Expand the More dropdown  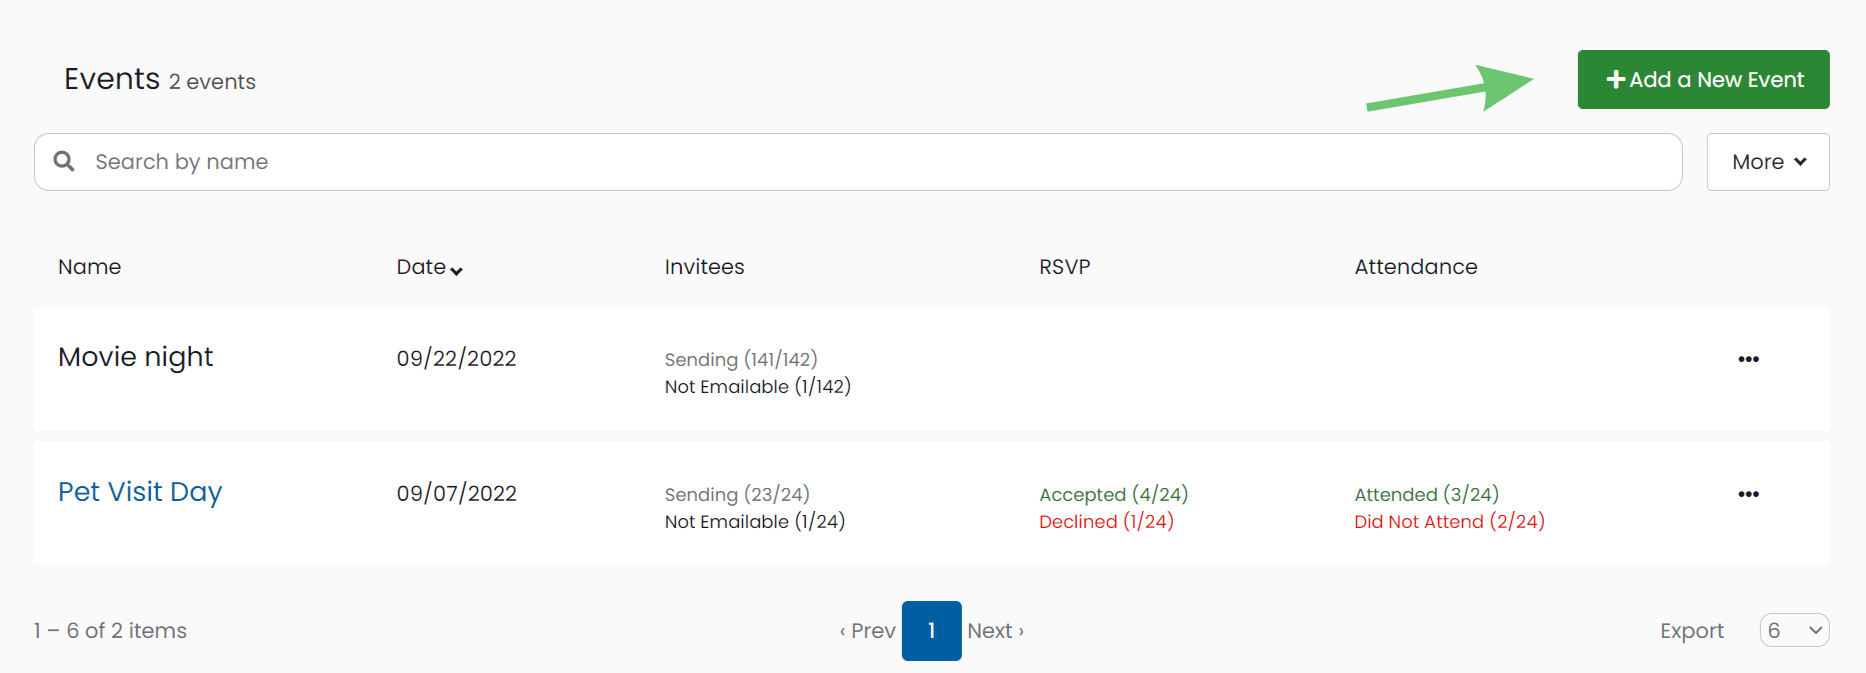click(1768, 162)
